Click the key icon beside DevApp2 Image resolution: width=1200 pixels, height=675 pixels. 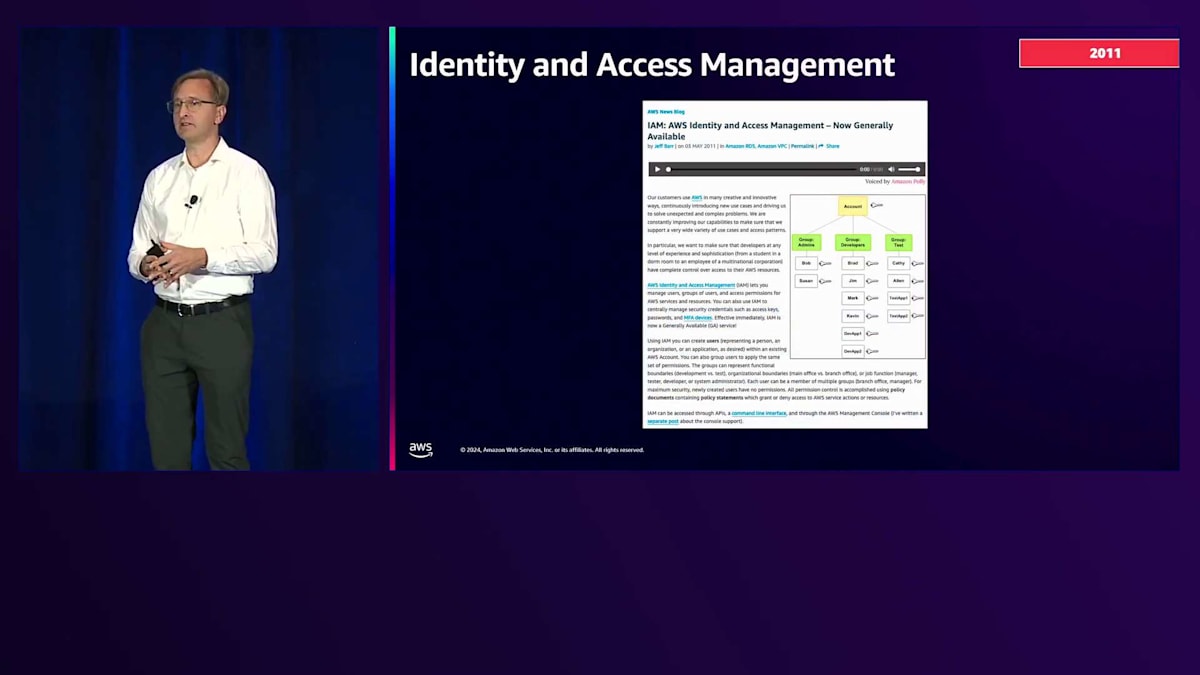872,351
